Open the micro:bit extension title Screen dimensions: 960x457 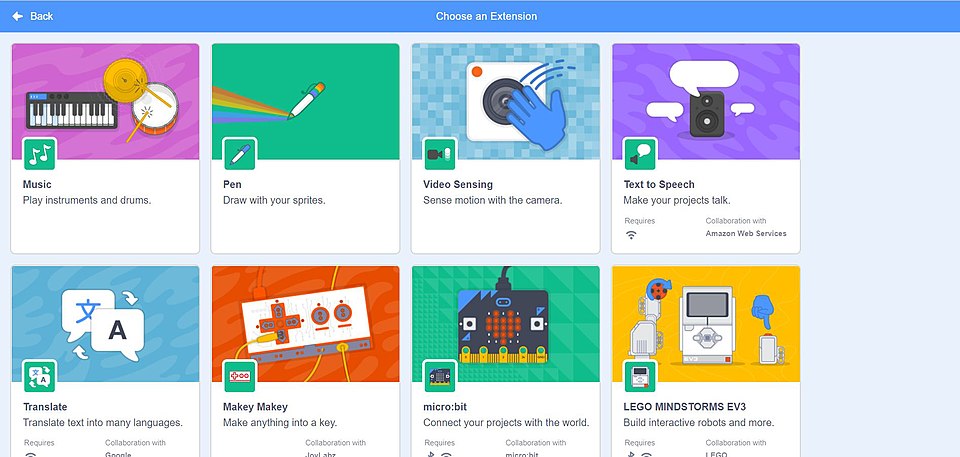pyautogui.click(x=445, y=407)
